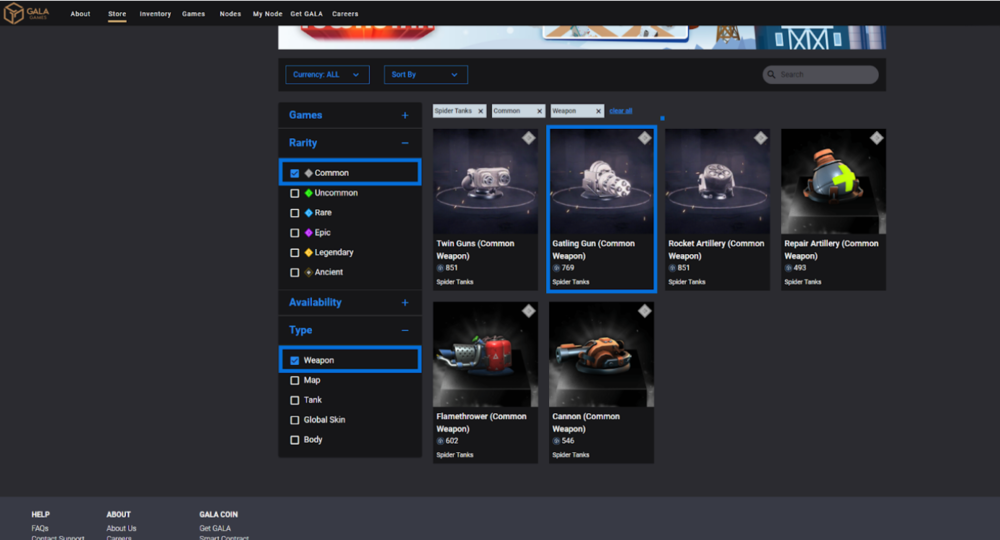Open My Node page
The height and width of the screenshot is (540, 1000).
click(x=267, y=13)
